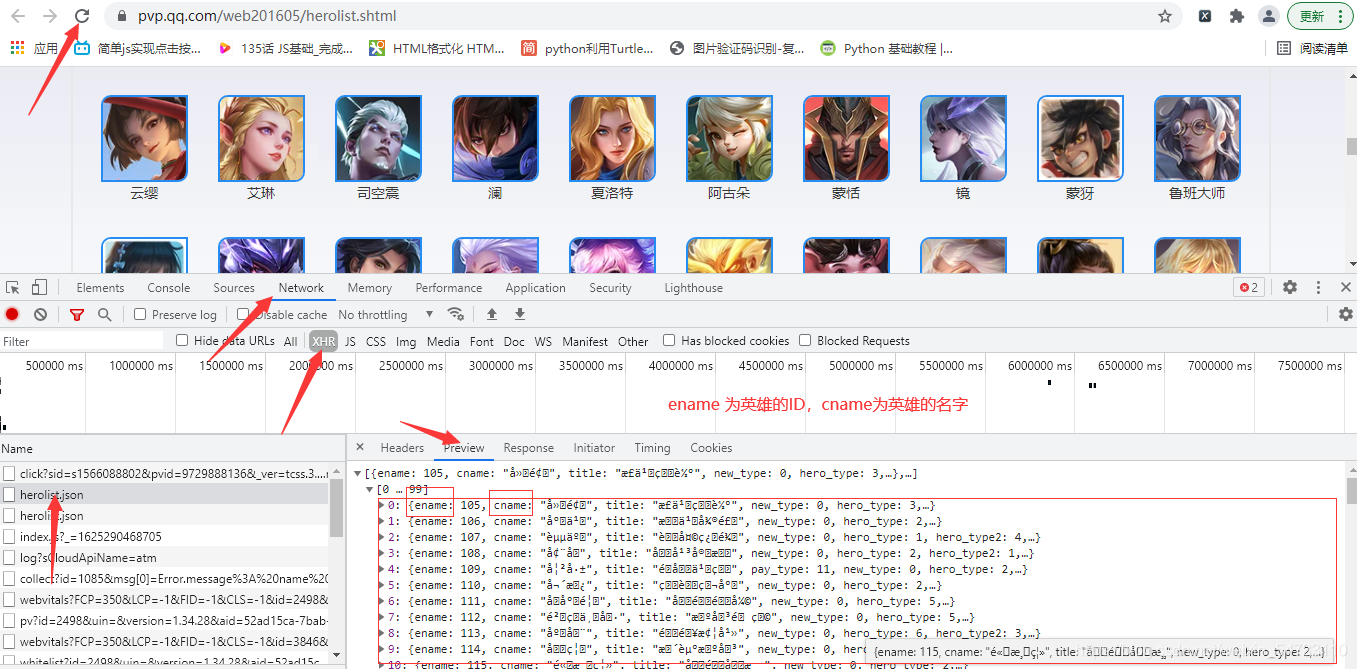Open DevTools more options kebab menu
Viewport: 1357px width, 669px height.
tap(1319, 287)
